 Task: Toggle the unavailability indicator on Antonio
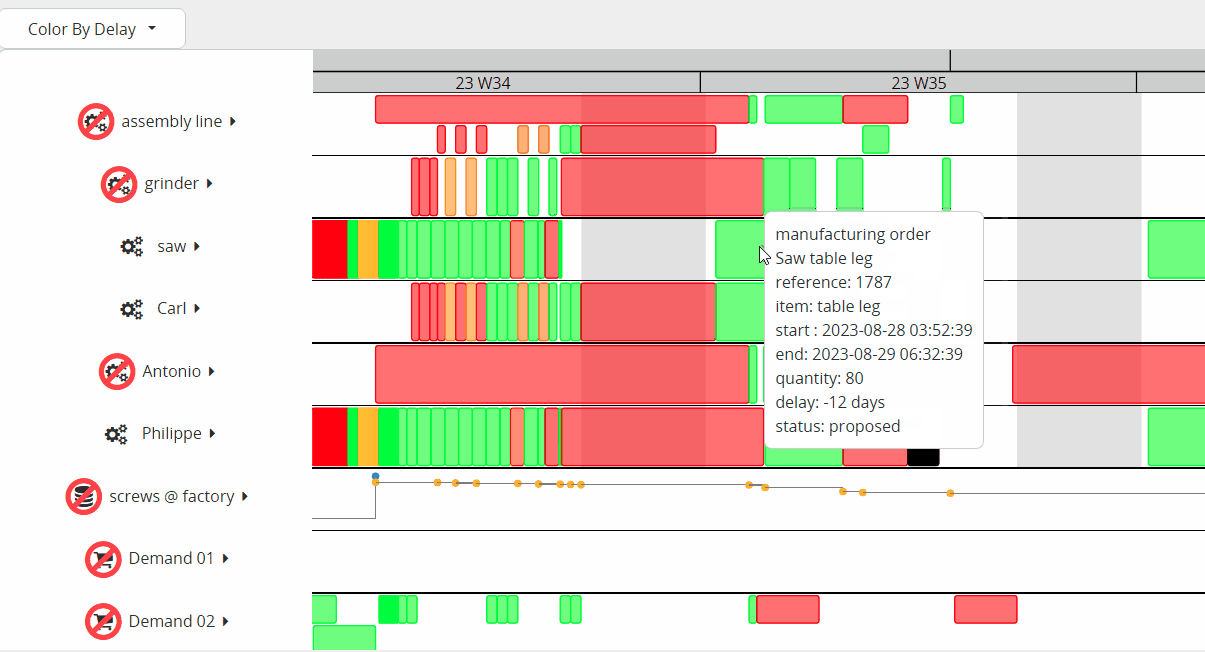click(117, 371)
